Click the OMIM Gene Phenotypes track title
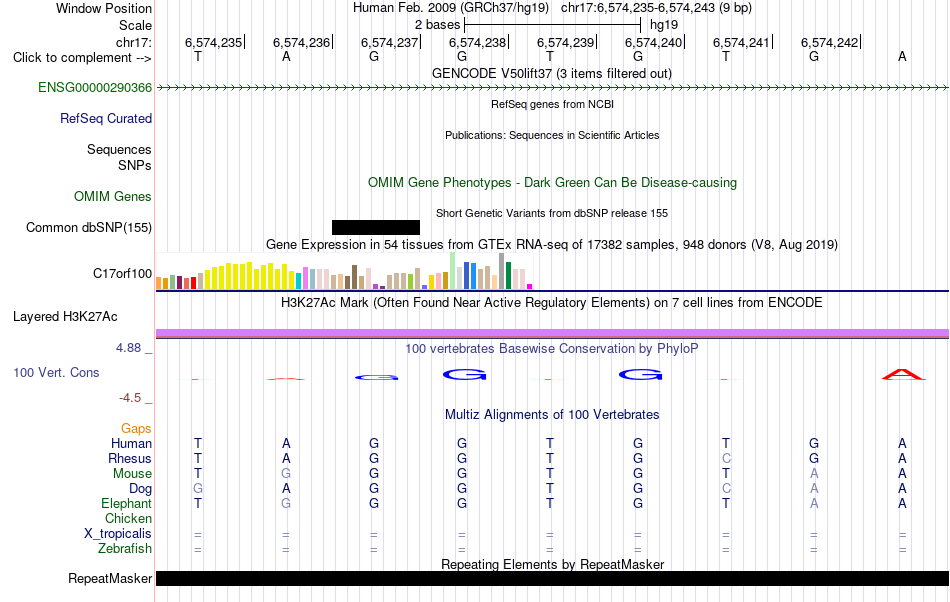Viewport: 950px width, 602px height. pyautogui.click(x=552, y=183)
